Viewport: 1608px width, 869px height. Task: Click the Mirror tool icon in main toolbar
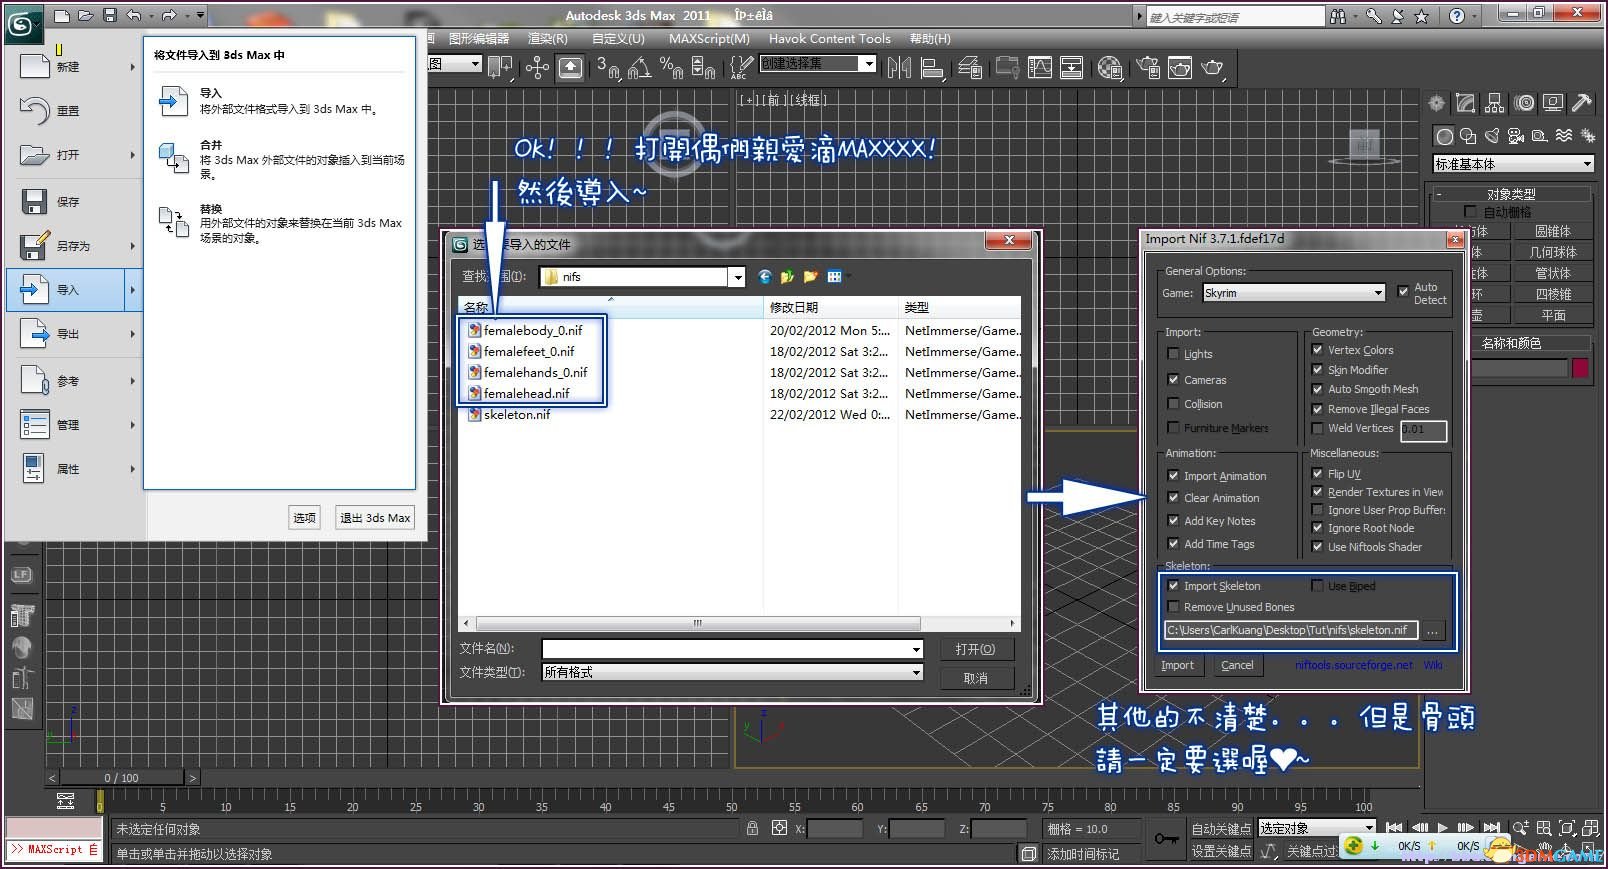[899, 67]
